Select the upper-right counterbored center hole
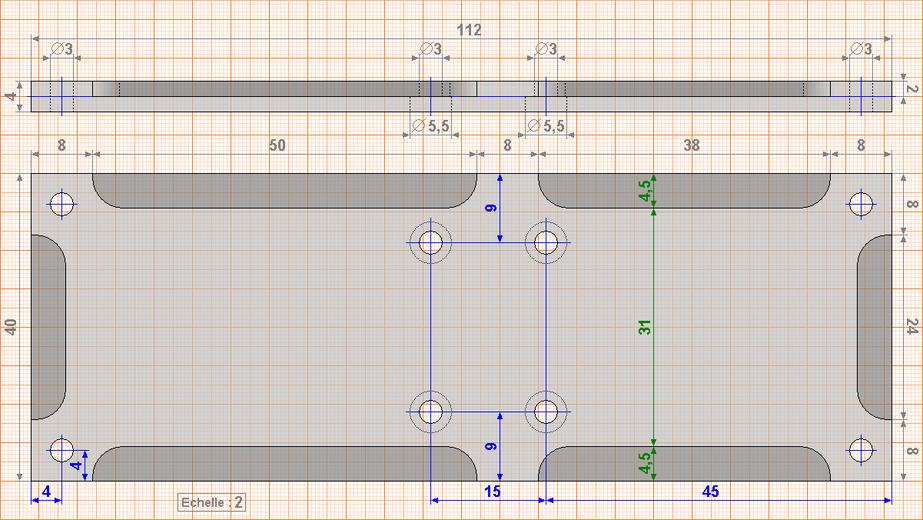This screenshot has height=520, width=923. pos(546,242)
